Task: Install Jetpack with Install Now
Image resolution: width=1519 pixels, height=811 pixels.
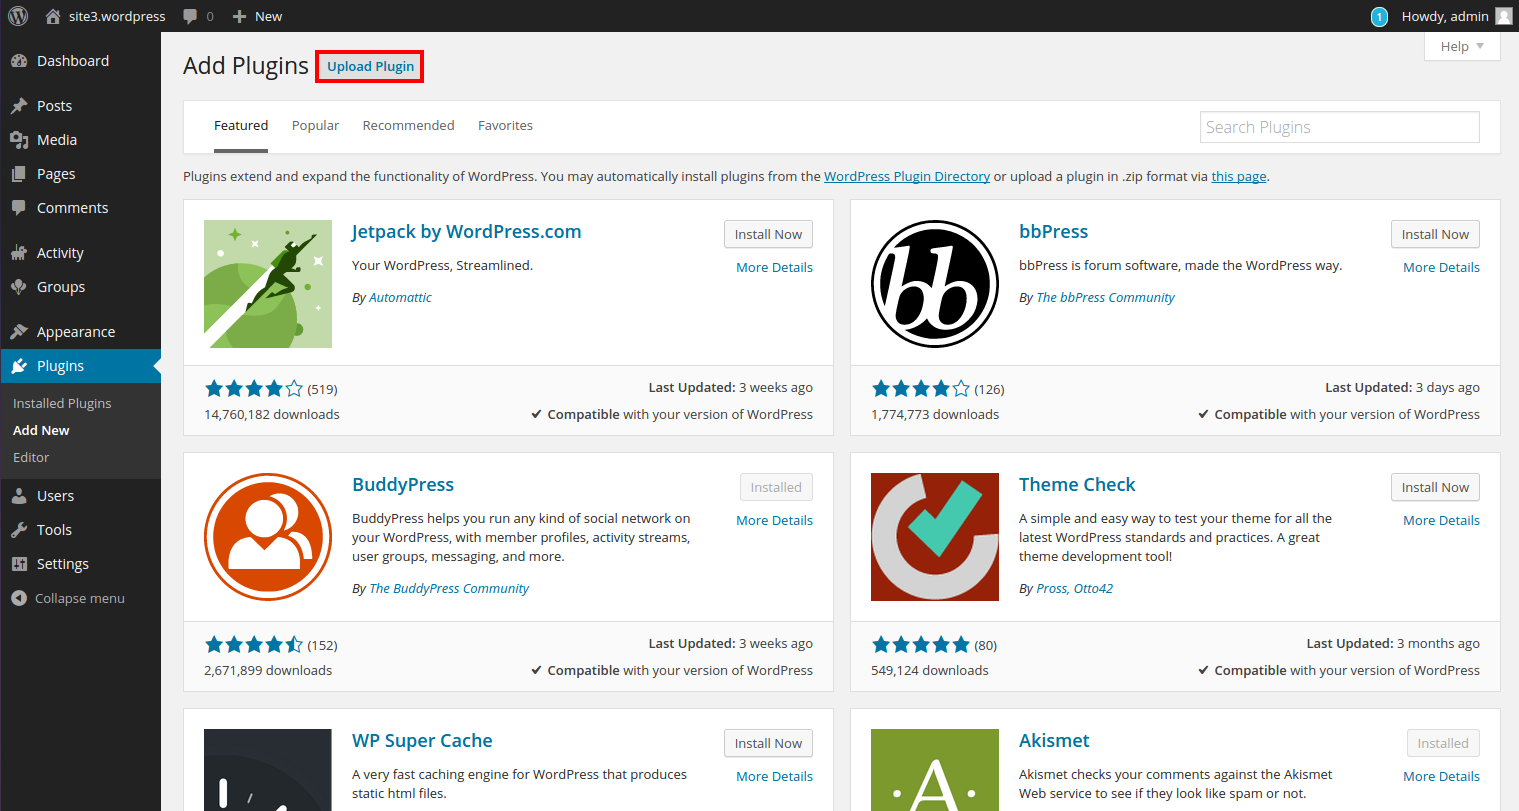Action: pos(768,234)
